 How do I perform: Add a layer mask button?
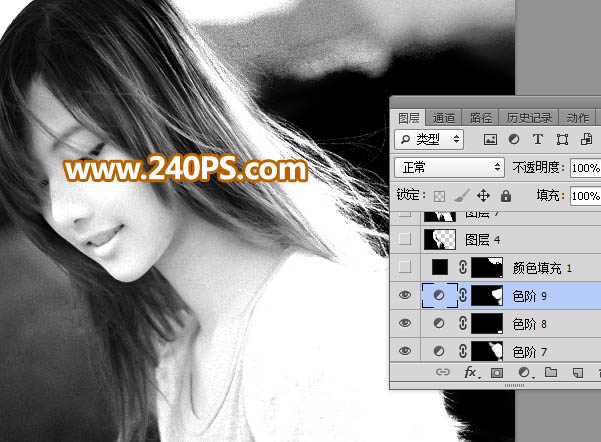tap(497, 372)
